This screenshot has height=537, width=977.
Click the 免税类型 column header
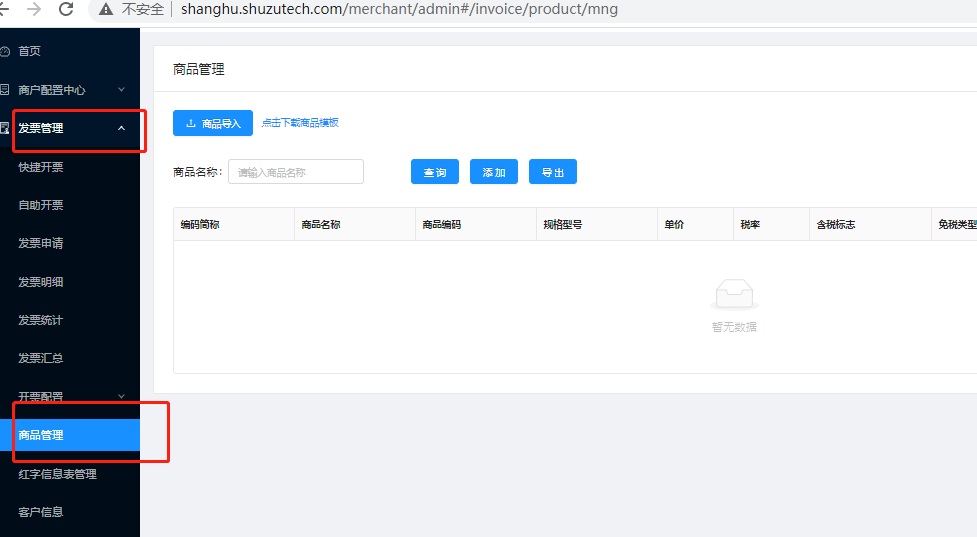957,224
